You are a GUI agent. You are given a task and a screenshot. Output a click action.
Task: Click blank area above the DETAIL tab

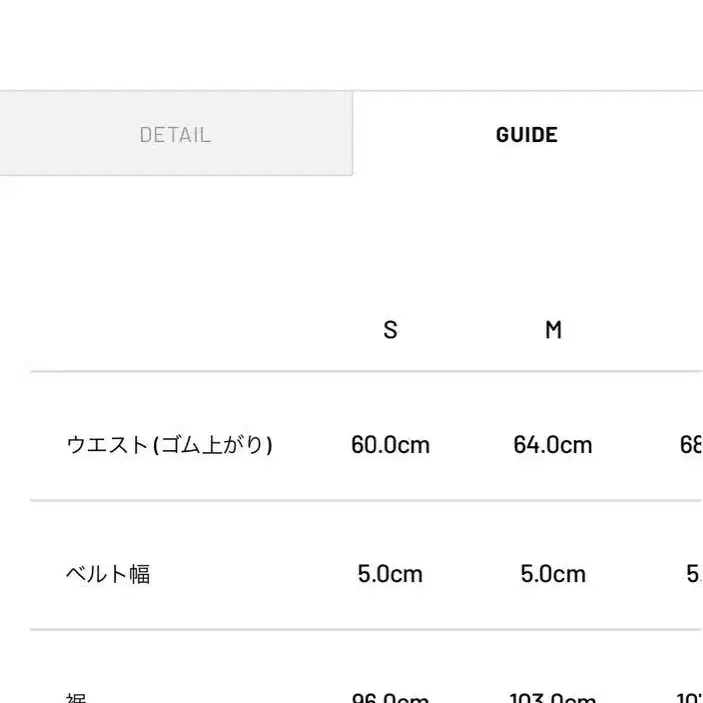click(x=176, y=45)
